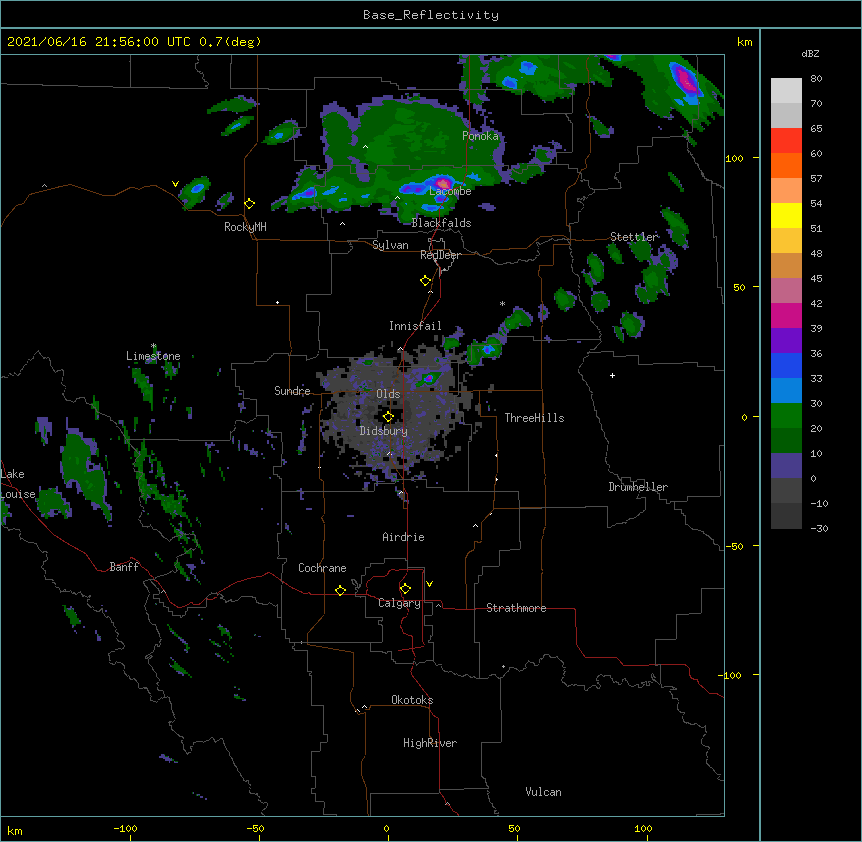
Task: Select the orange 57–60 dBZ legend swatch
Action: (786, 165)
